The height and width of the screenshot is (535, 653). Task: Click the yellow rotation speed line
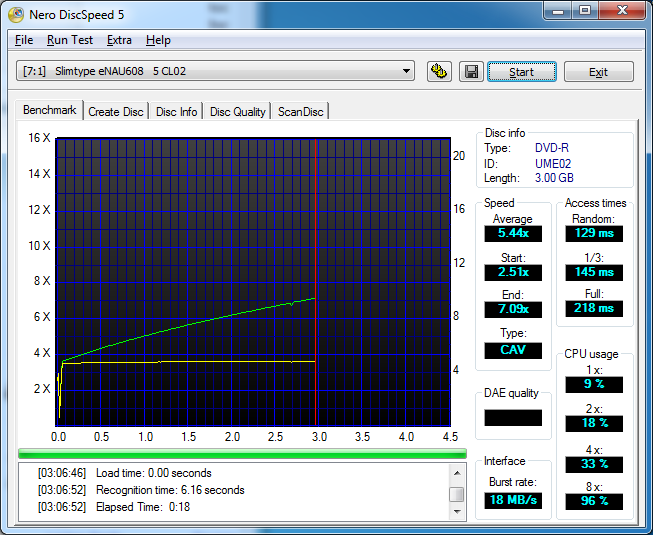click(x=187, y=362)
